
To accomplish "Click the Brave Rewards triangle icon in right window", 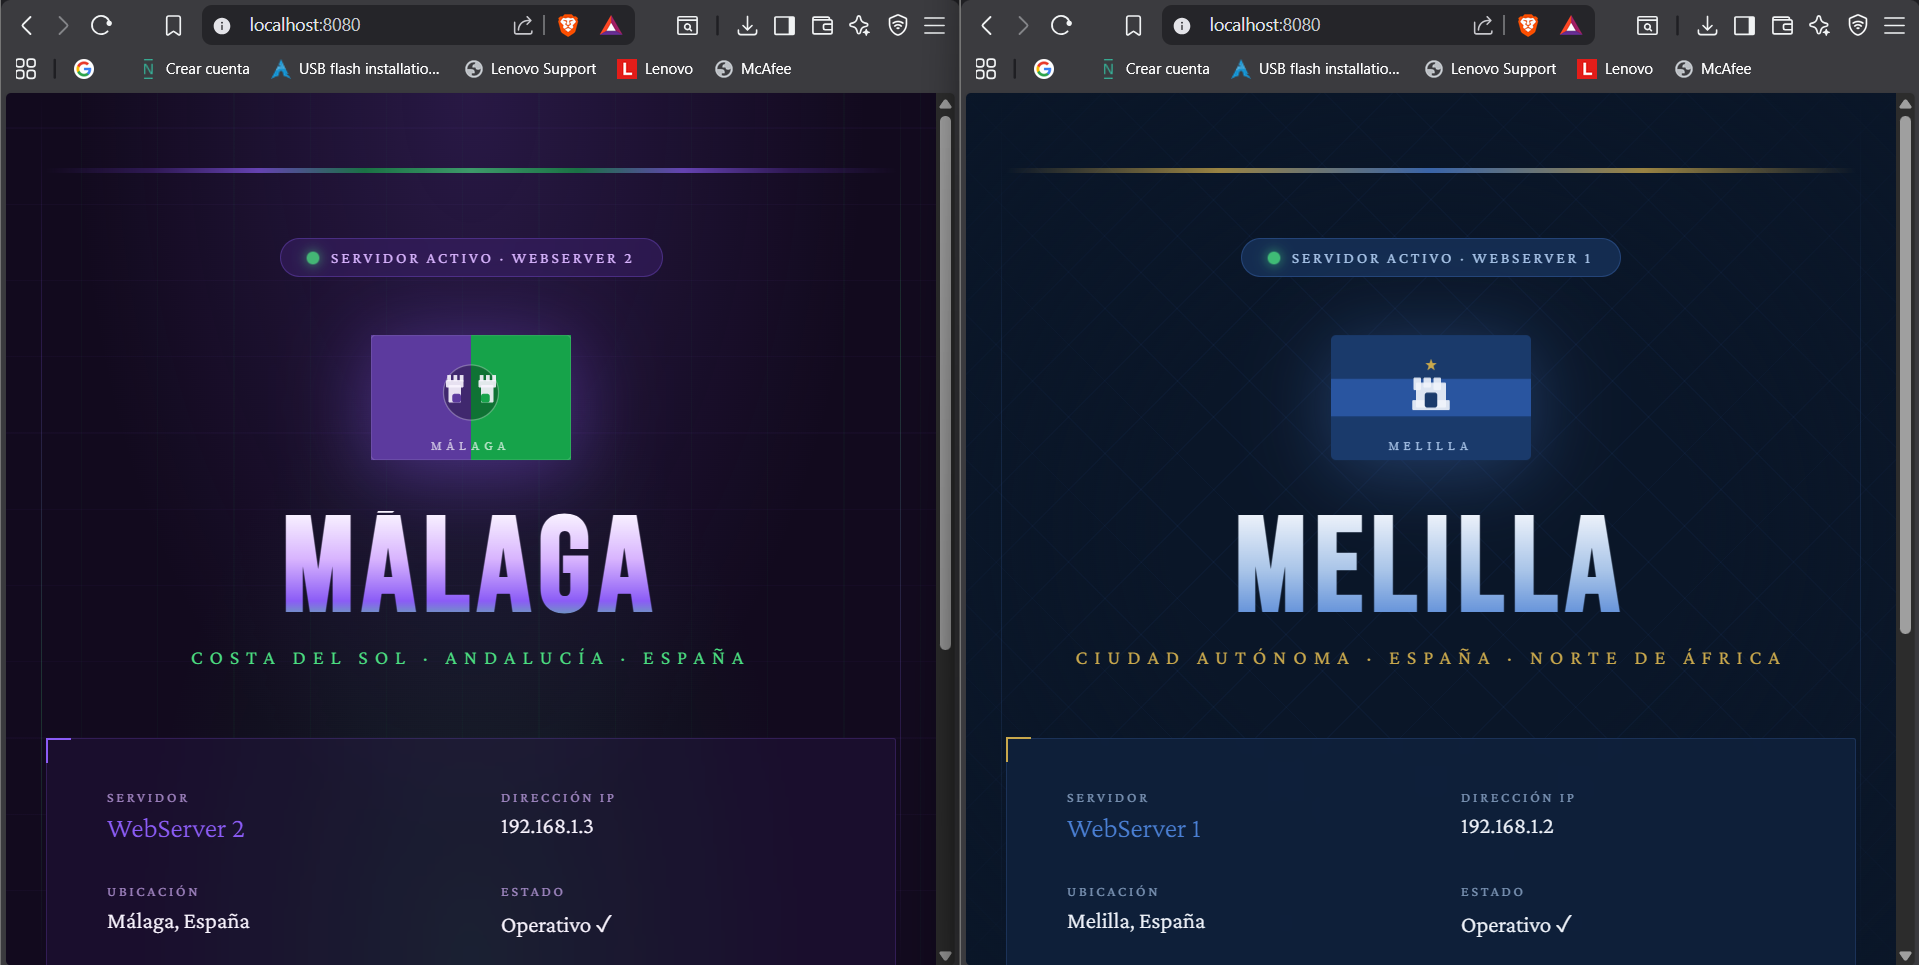I will pyautogui.click(x=1571, y=26).
